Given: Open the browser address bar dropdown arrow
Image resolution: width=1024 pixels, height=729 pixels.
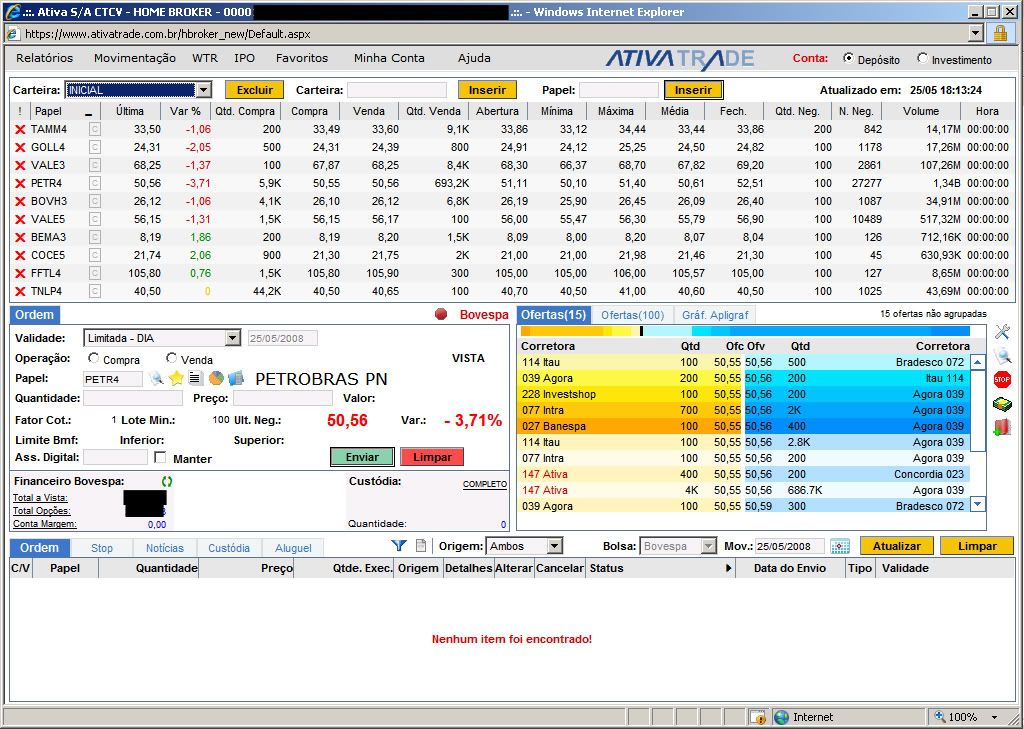Looking at the screenshot, I should [976, 33].
